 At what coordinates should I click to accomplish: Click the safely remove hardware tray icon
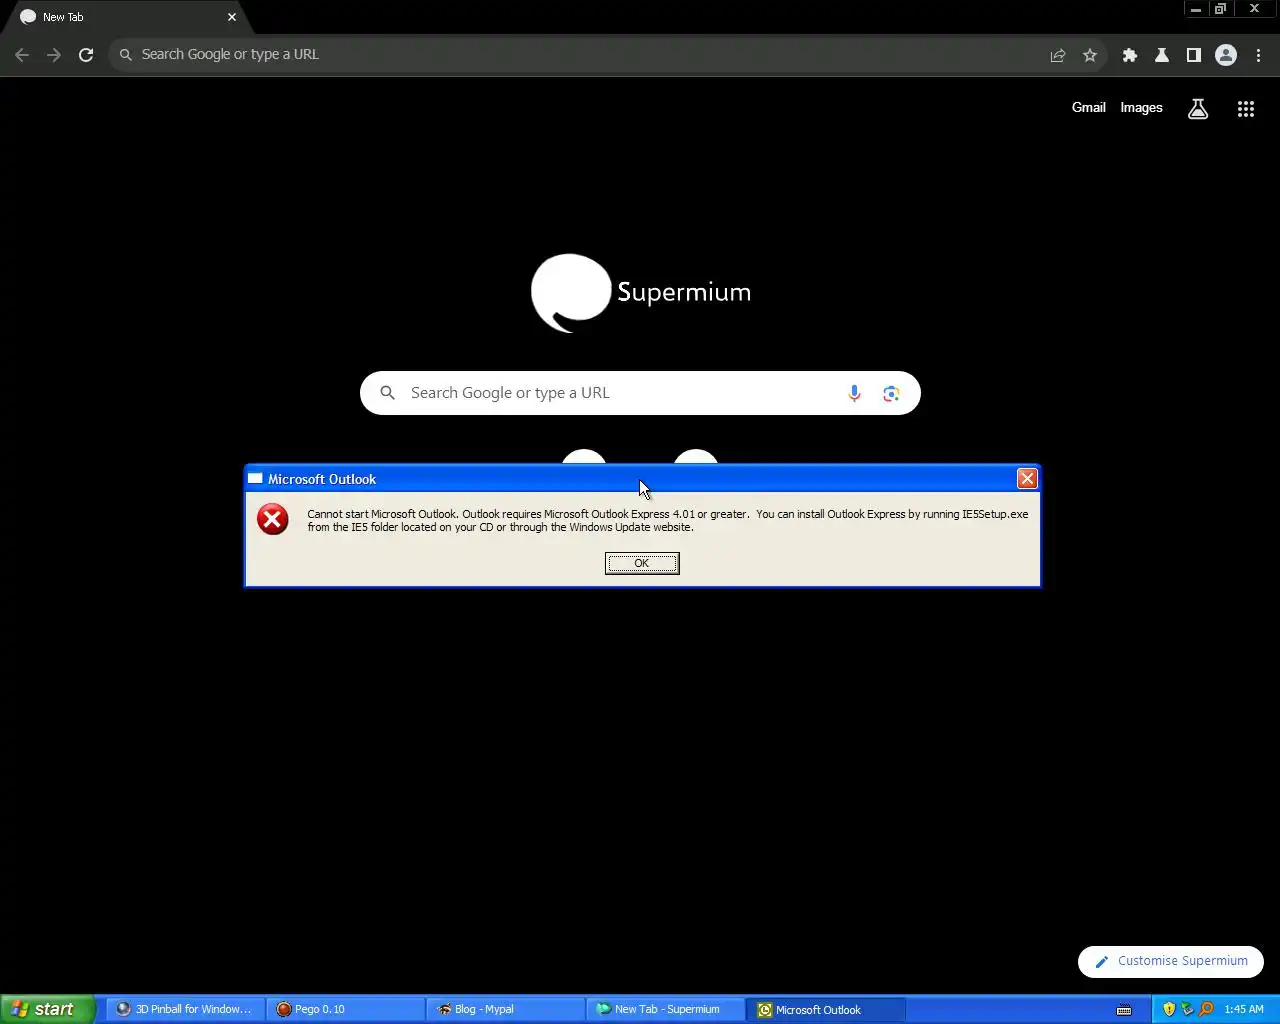pyautogui.click(x=1187, y=1009)
